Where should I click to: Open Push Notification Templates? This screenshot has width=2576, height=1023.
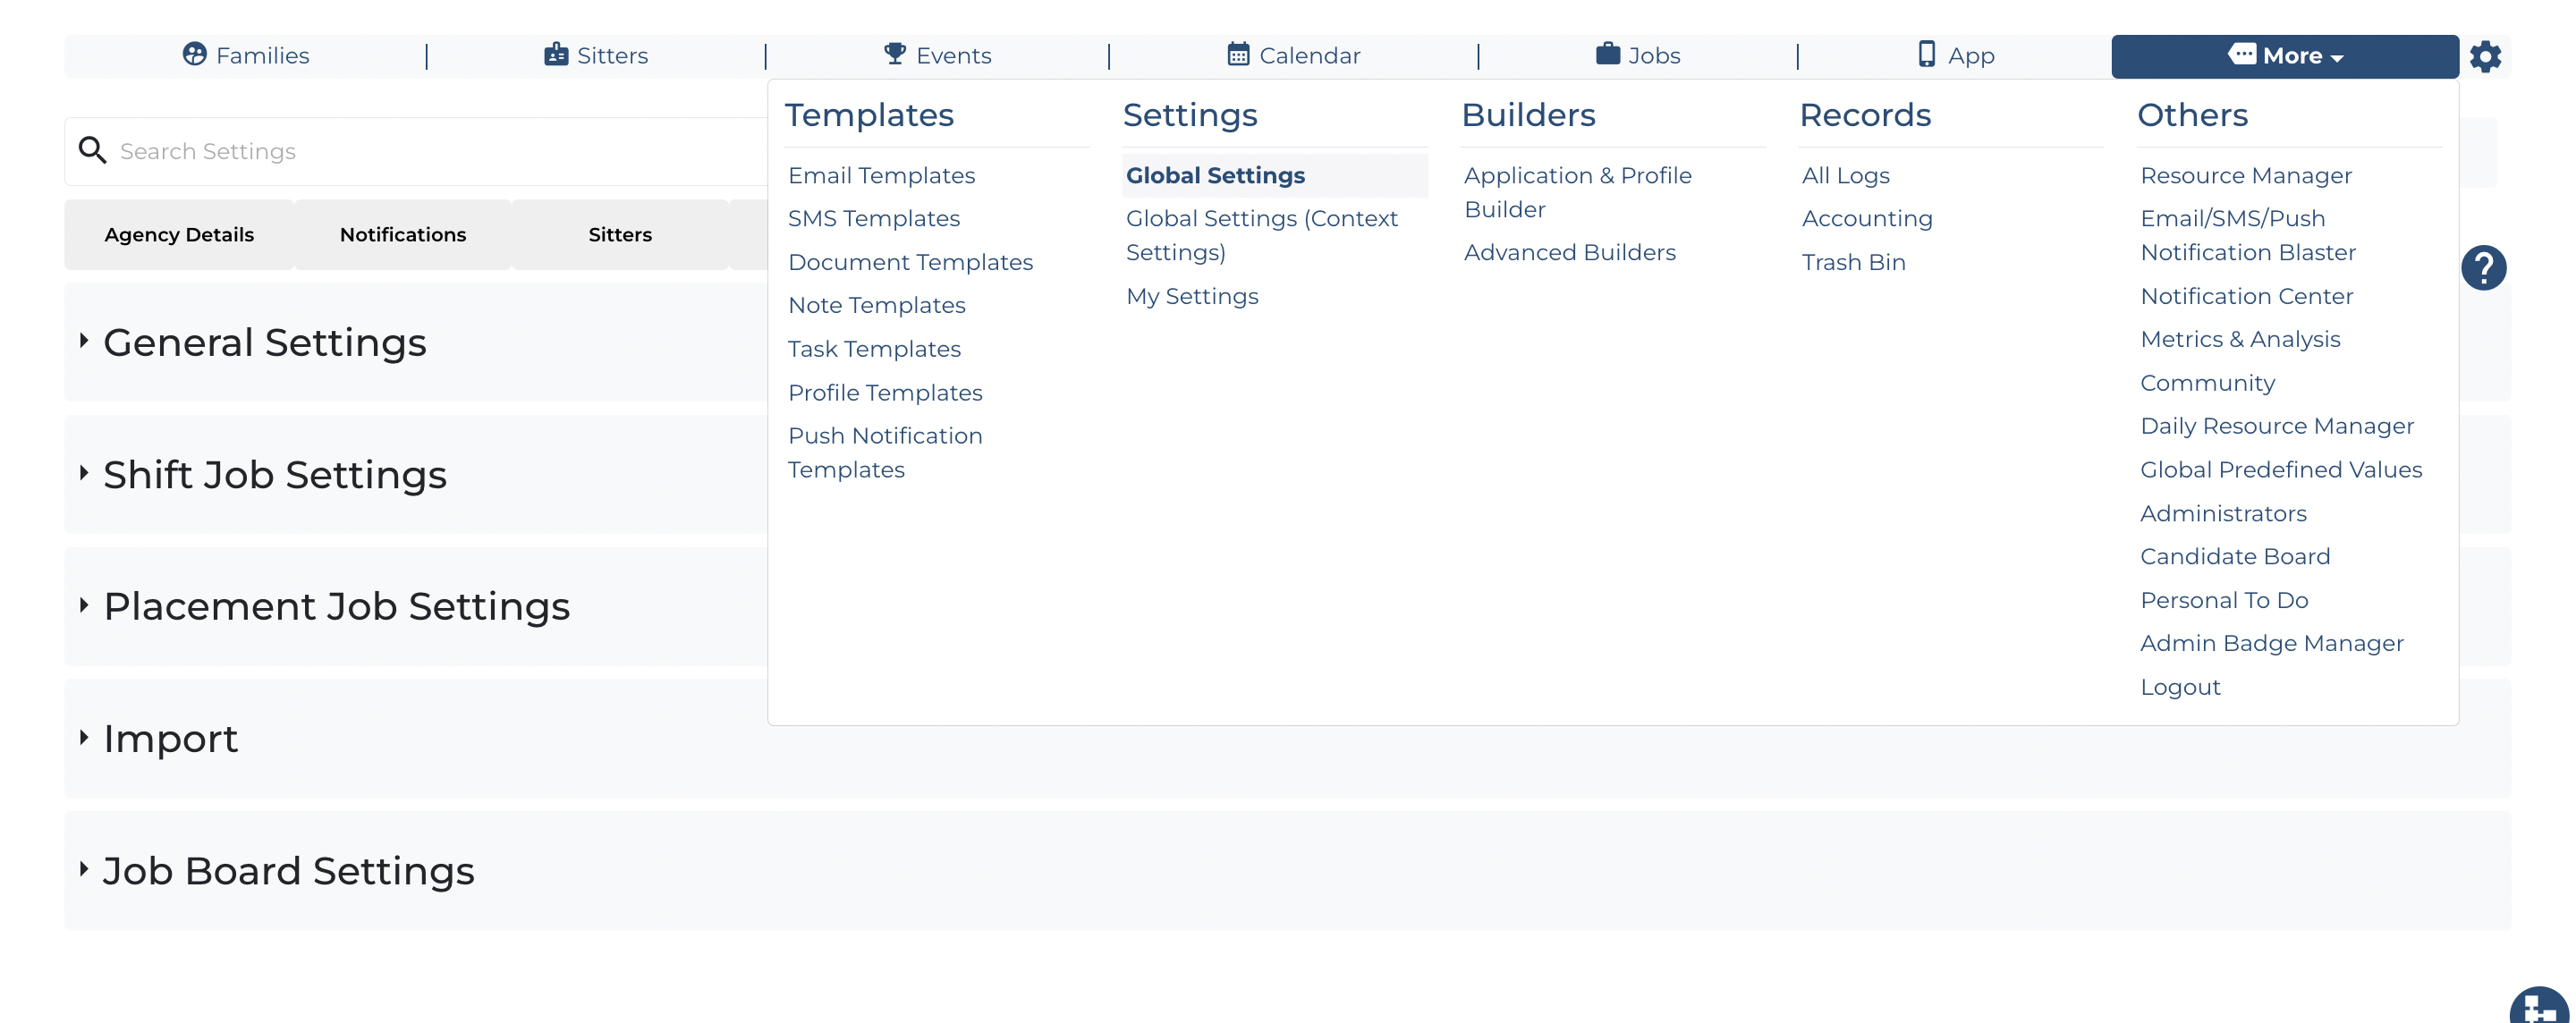click(x=885, y=453)
